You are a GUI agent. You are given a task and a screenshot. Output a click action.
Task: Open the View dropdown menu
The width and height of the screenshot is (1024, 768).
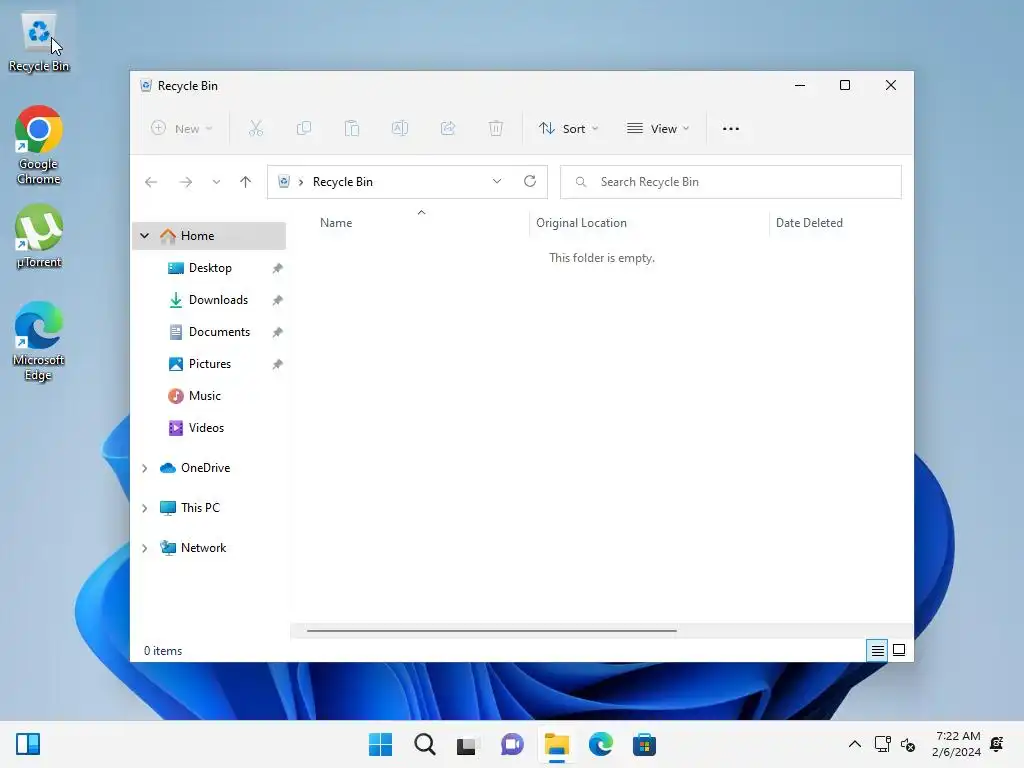click(x=658, y=129)
